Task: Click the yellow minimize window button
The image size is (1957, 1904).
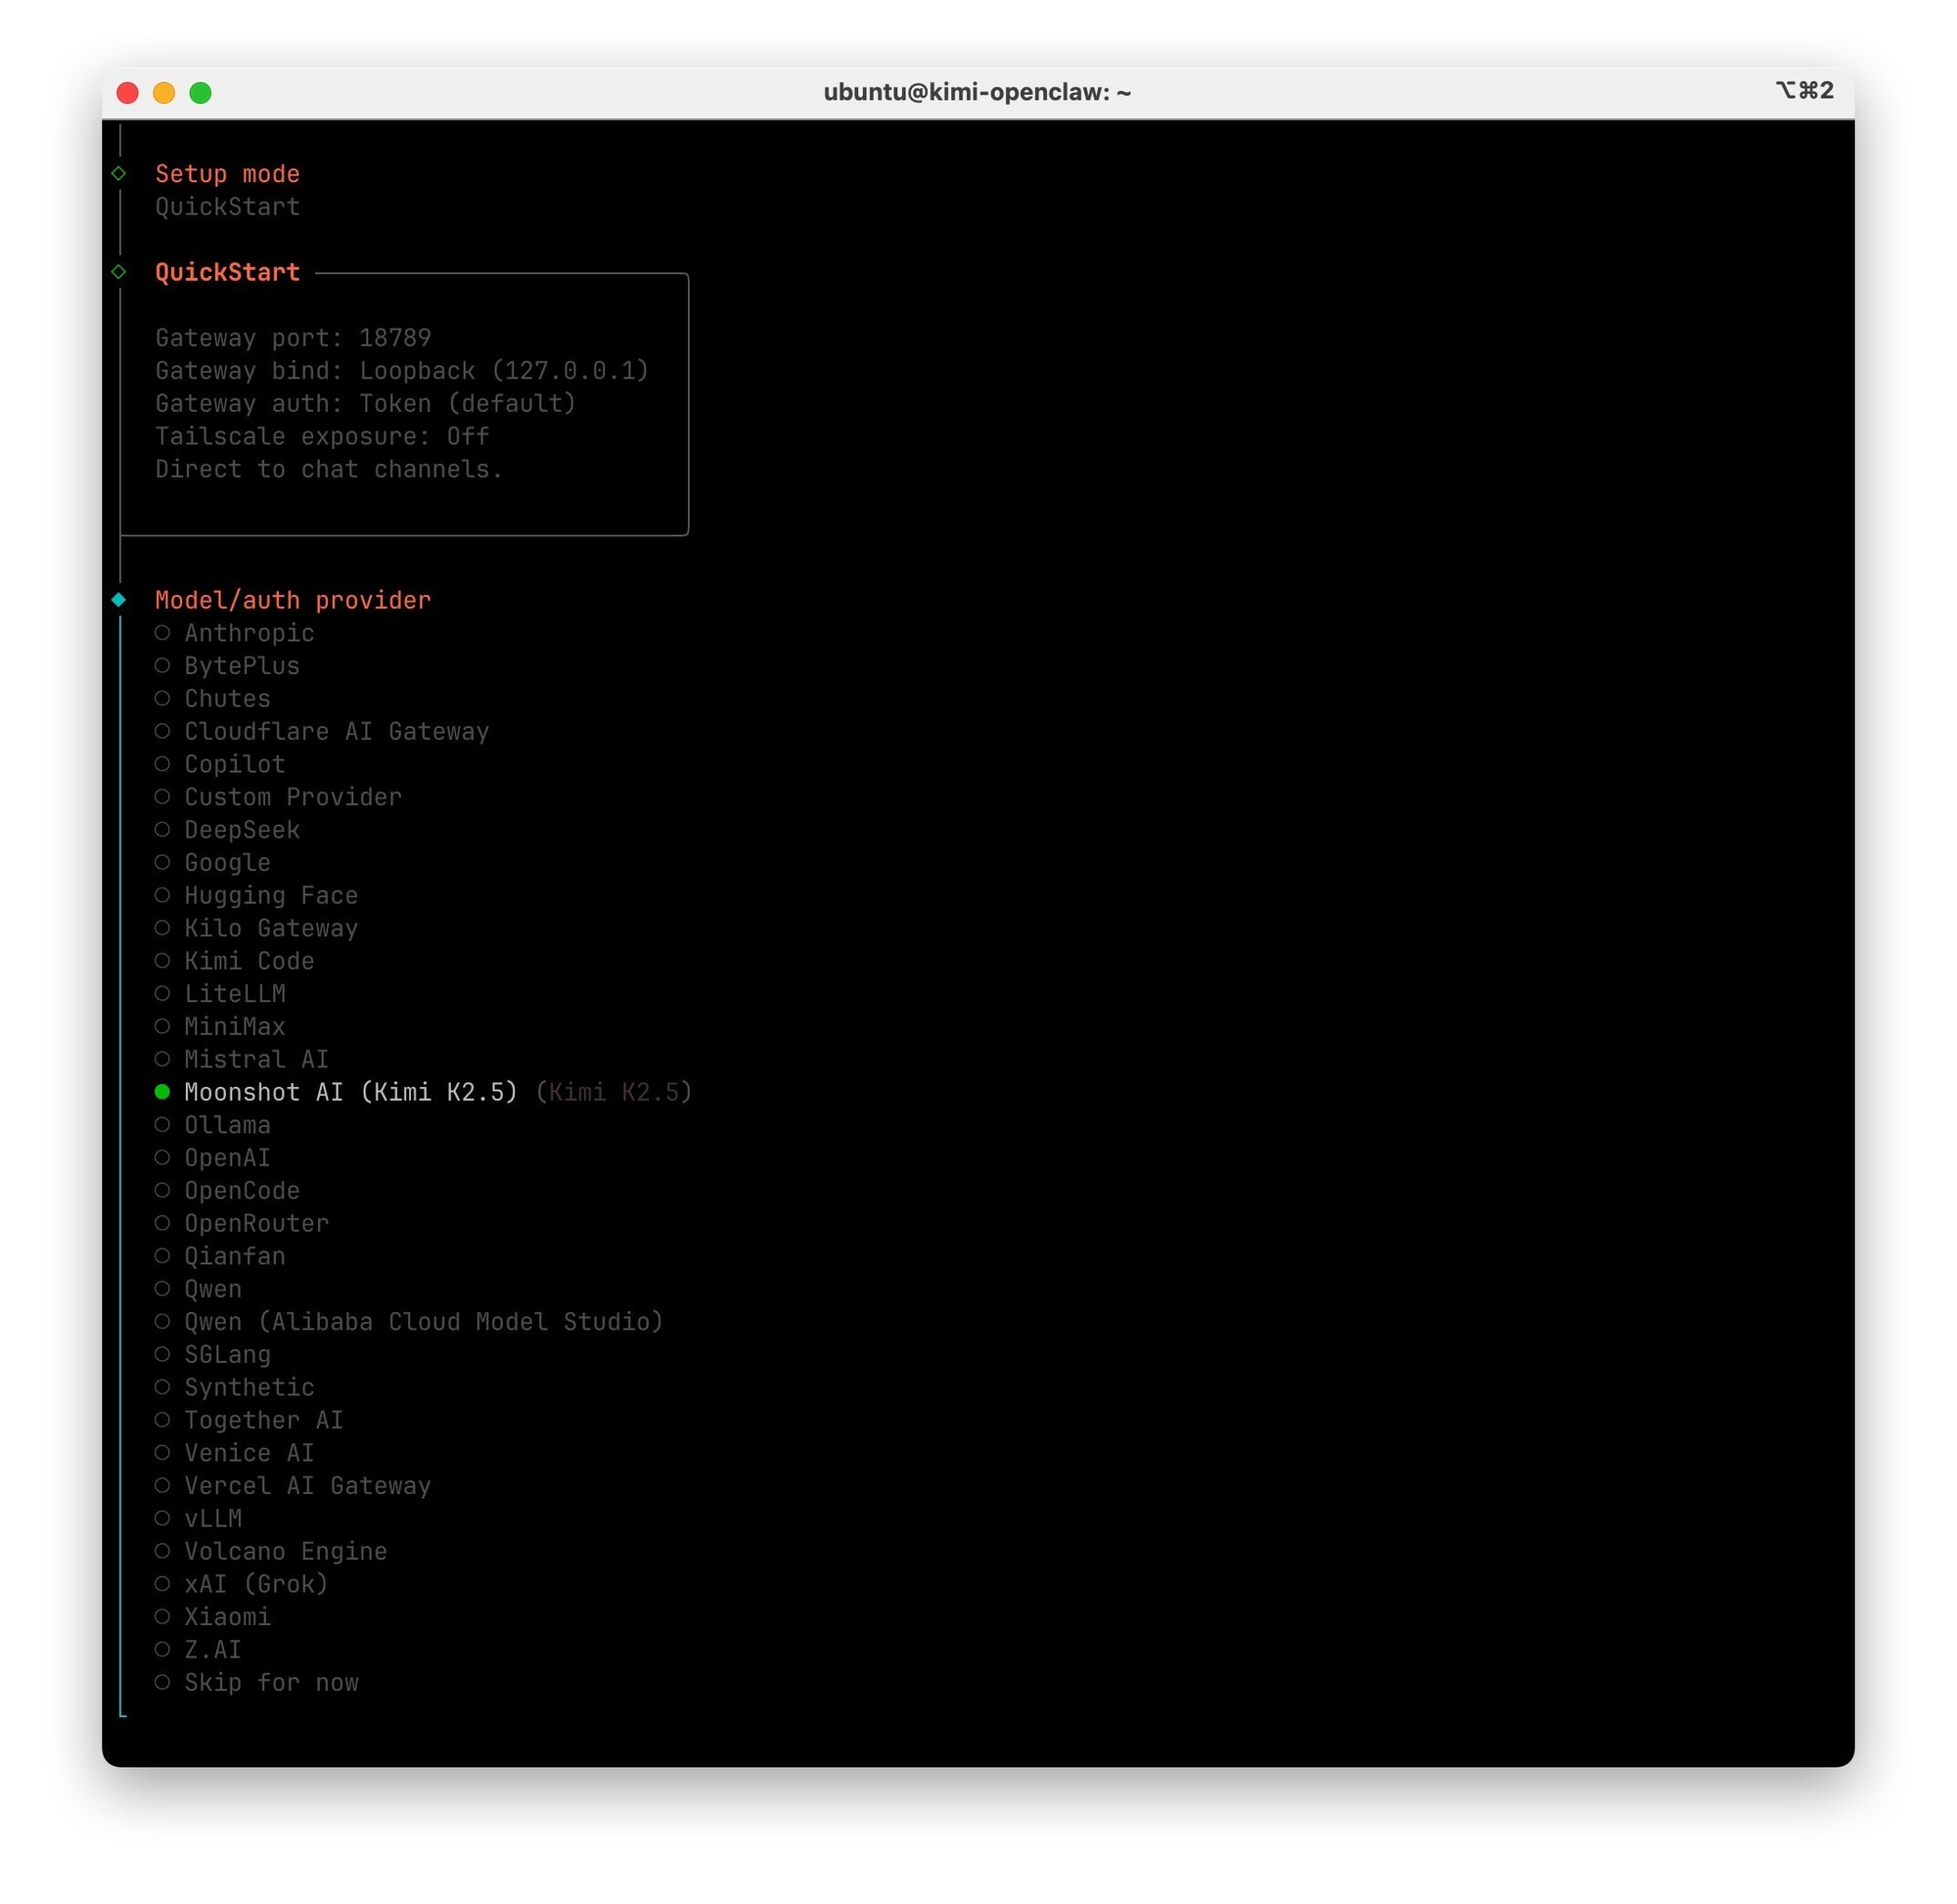Action: coord(164,93)
